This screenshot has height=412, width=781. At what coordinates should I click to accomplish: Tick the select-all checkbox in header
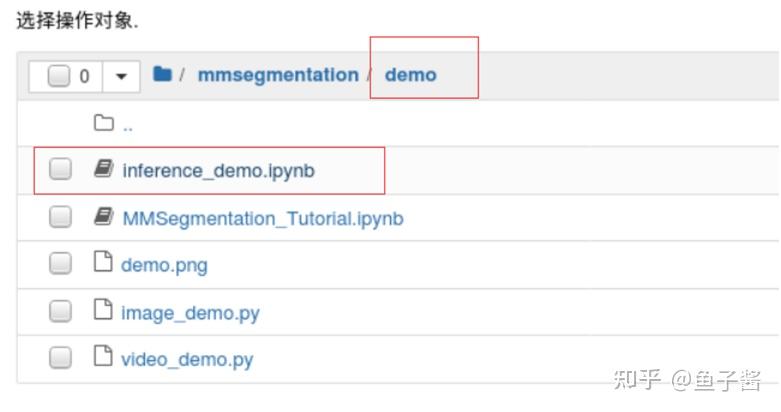tap(59, 75)
